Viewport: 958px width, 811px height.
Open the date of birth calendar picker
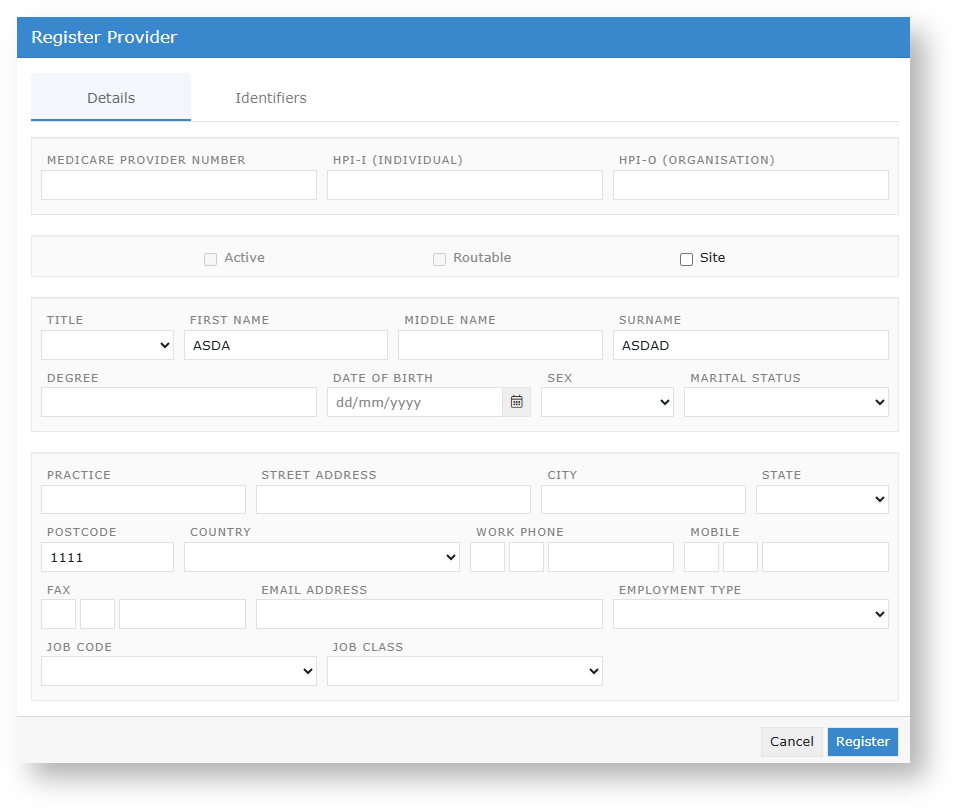tap(516, 402)
